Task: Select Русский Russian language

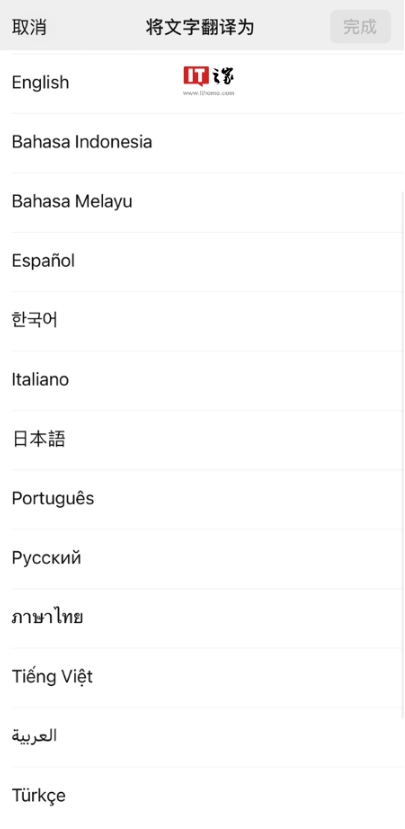Action: point(202,558)
